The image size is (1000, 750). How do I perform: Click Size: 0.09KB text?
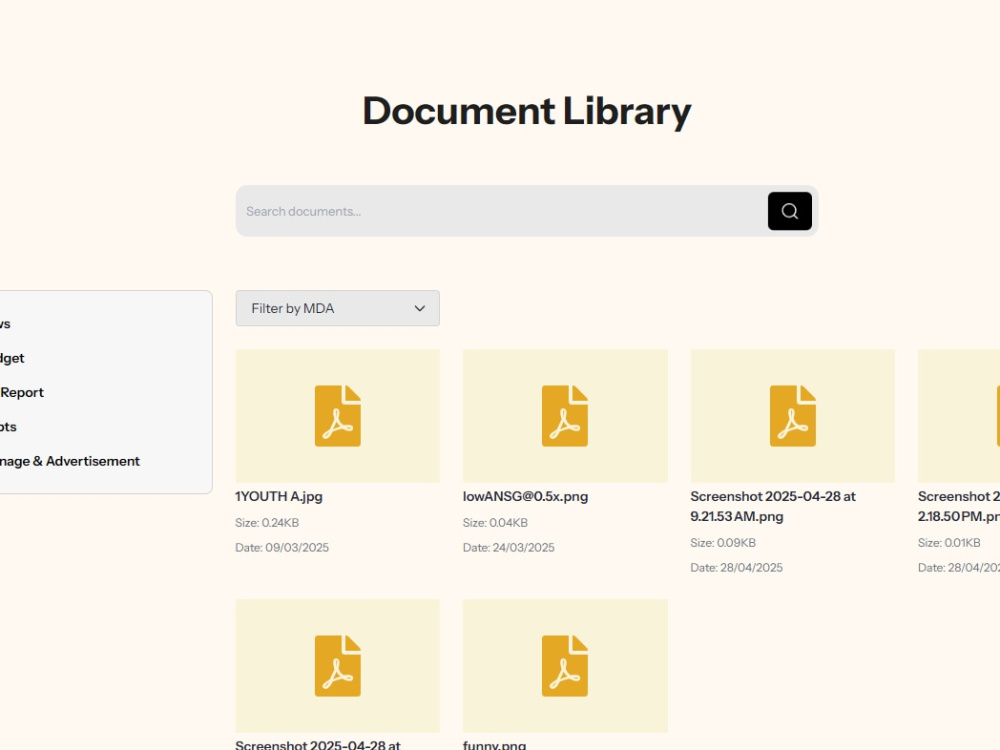pyautogui.click(x=723, y=543)
